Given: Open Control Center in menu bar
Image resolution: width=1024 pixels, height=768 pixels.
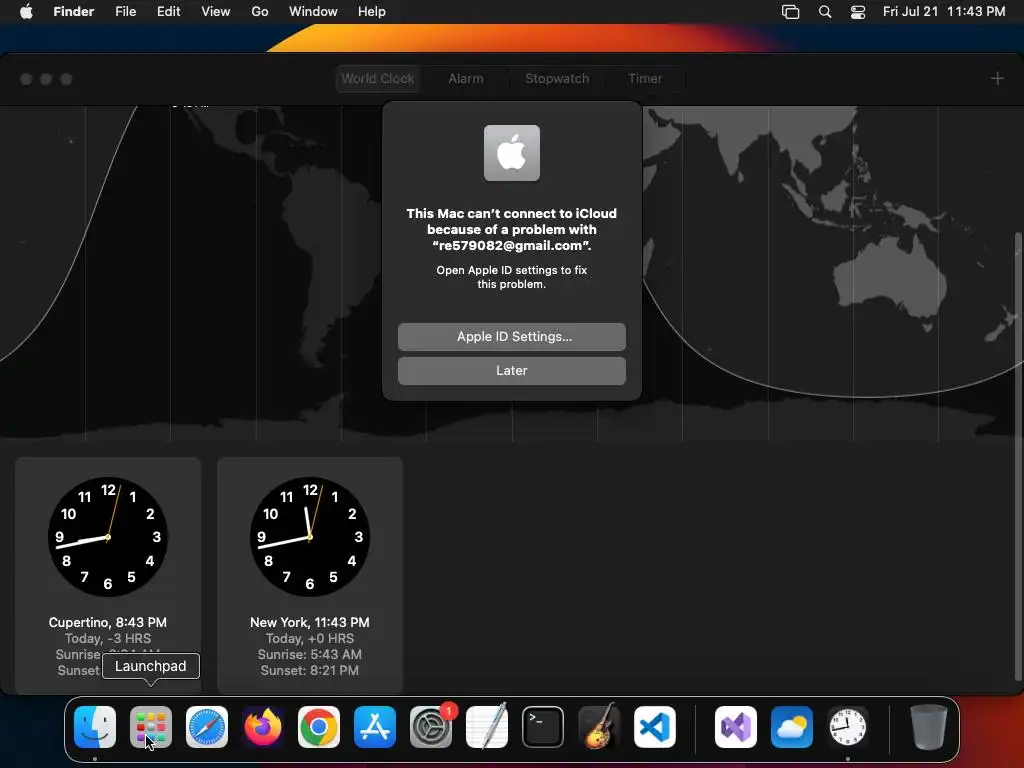Looking at the screenshot, I should pos(858,12).
